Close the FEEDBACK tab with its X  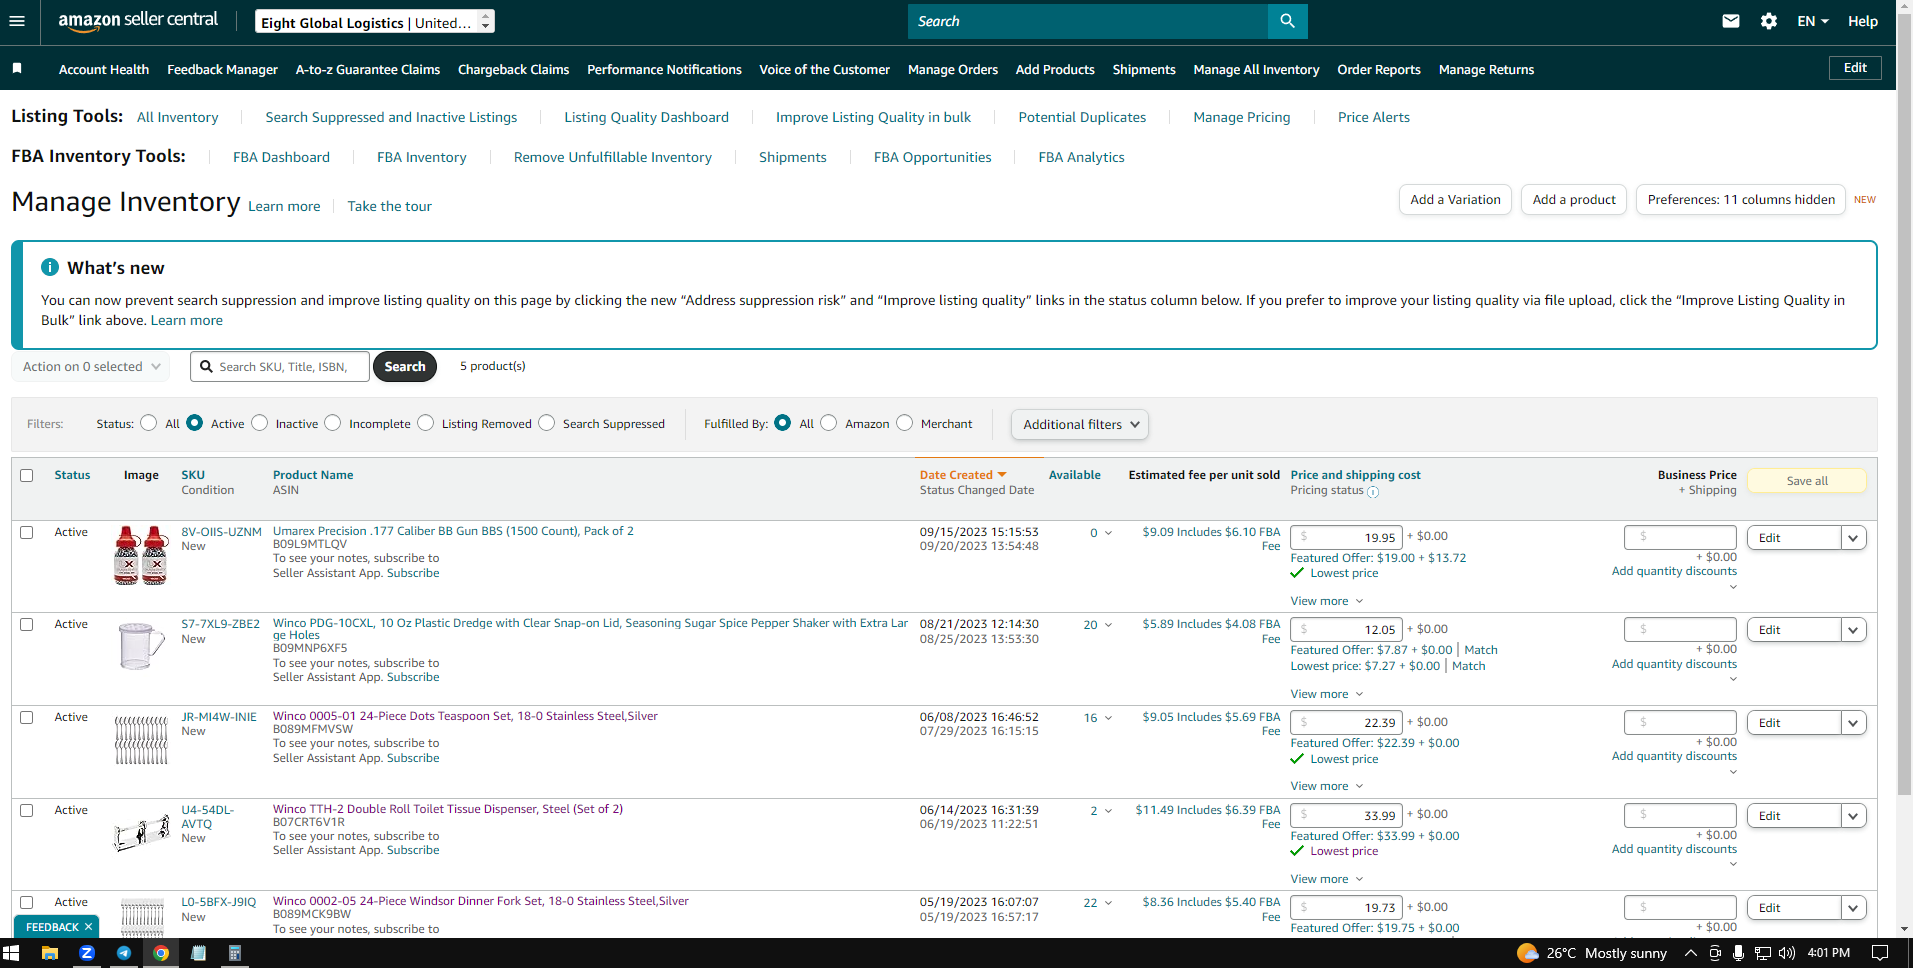(x=88, y=927)
